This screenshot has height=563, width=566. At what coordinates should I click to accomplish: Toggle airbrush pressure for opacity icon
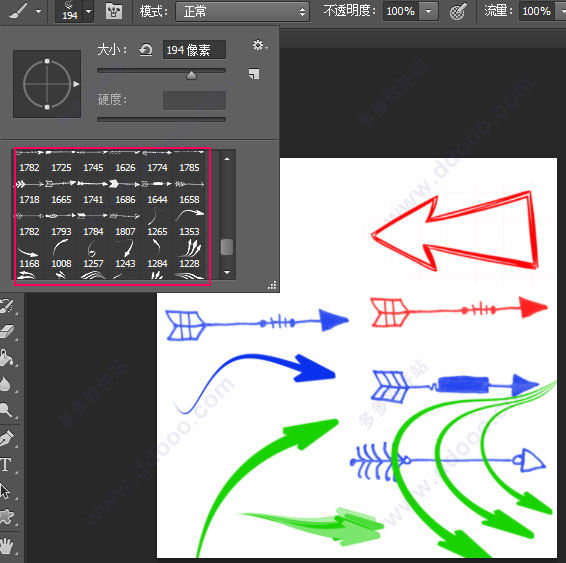(458, 12)
